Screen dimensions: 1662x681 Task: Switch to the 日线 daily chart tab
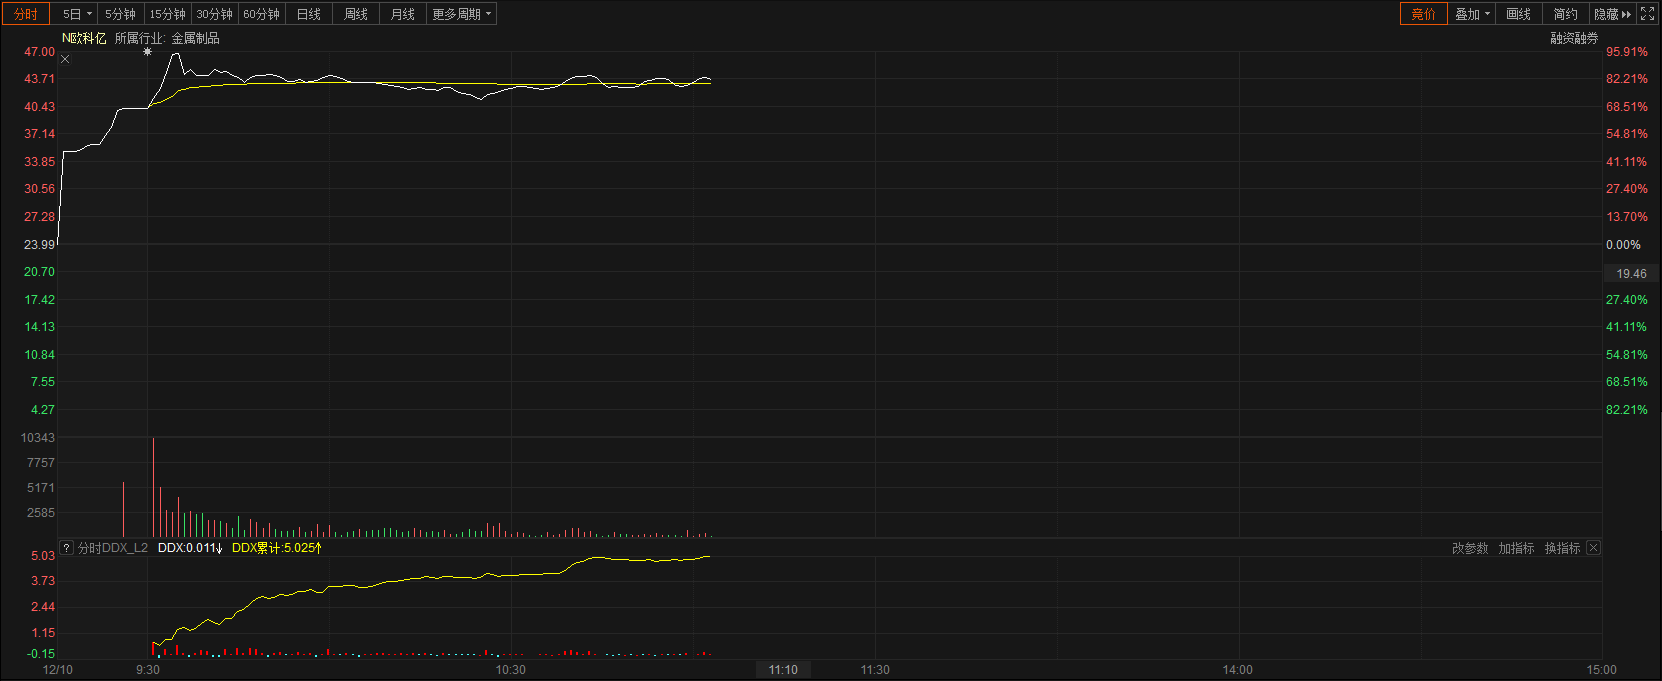coord(309,14)
